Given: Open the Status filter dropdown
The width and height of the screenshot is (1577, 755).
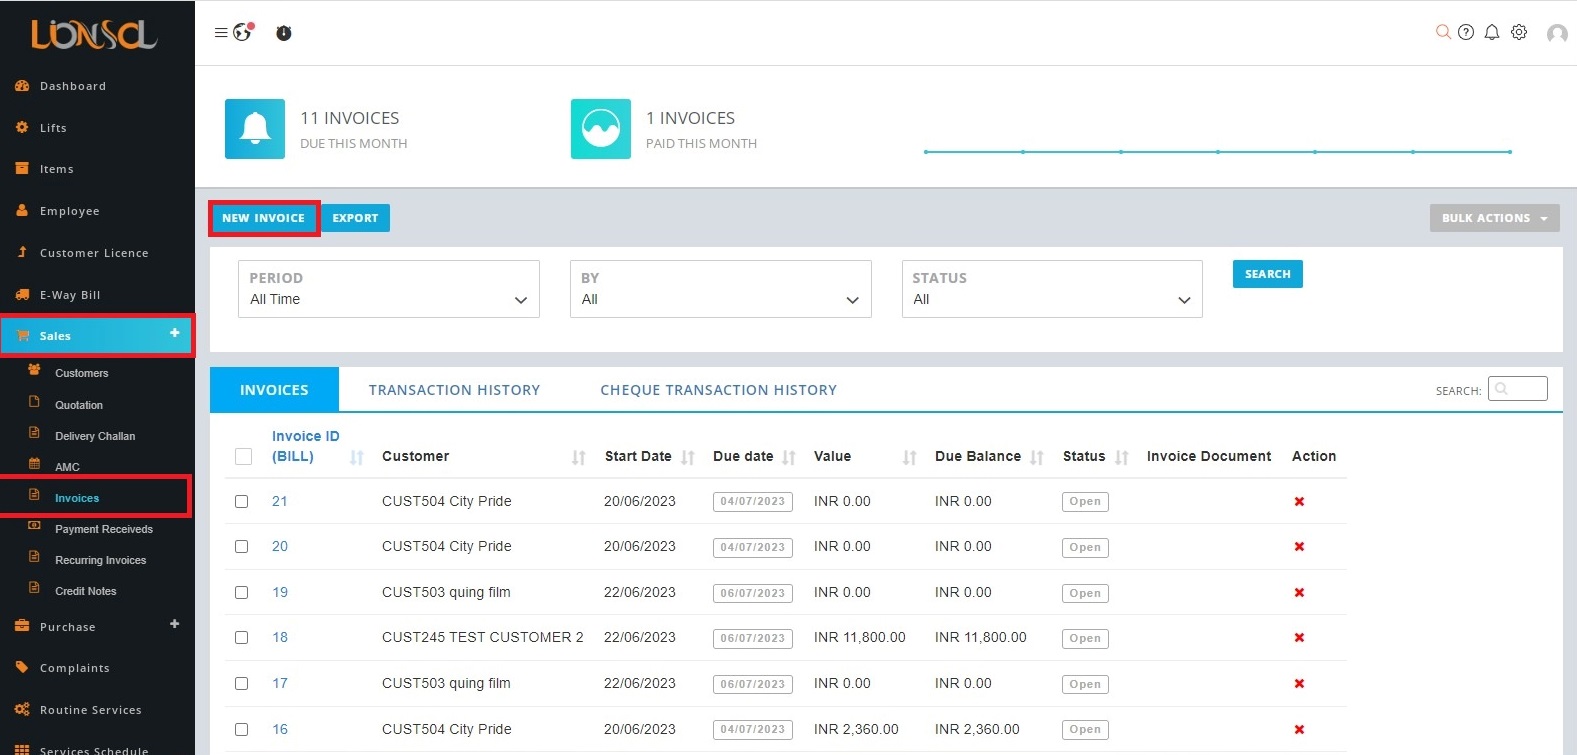Looking at the screenshot, I should pos(1052,289).
